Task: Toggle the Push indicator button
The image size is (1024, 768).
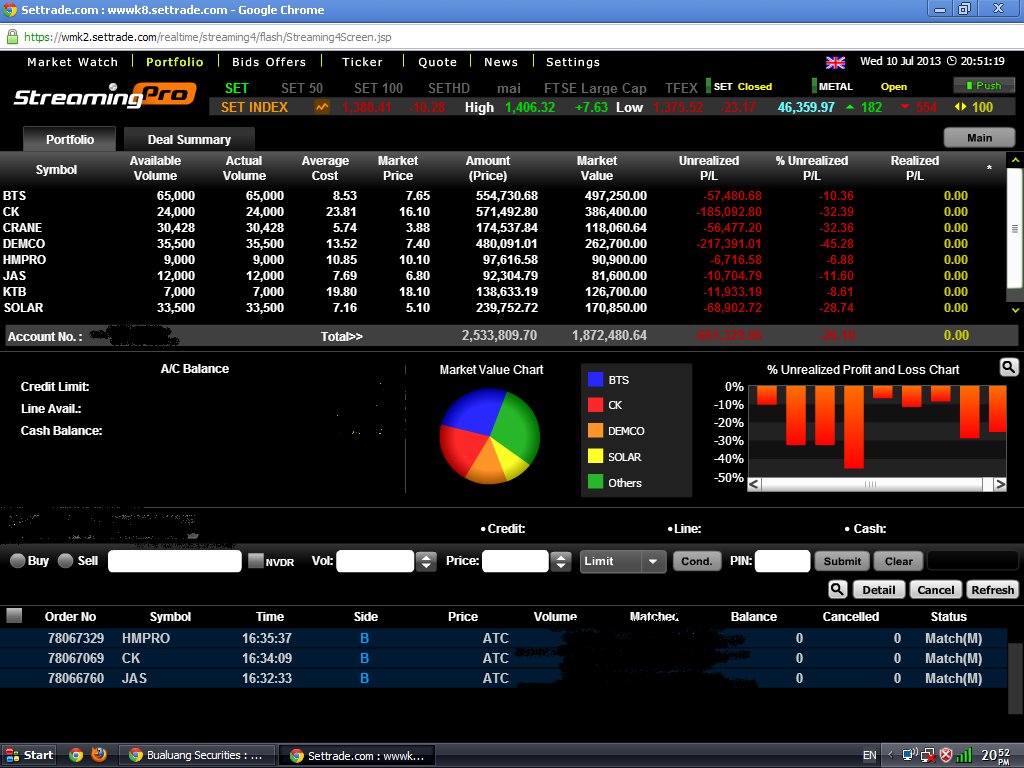Action: click(x=984, y=86)
